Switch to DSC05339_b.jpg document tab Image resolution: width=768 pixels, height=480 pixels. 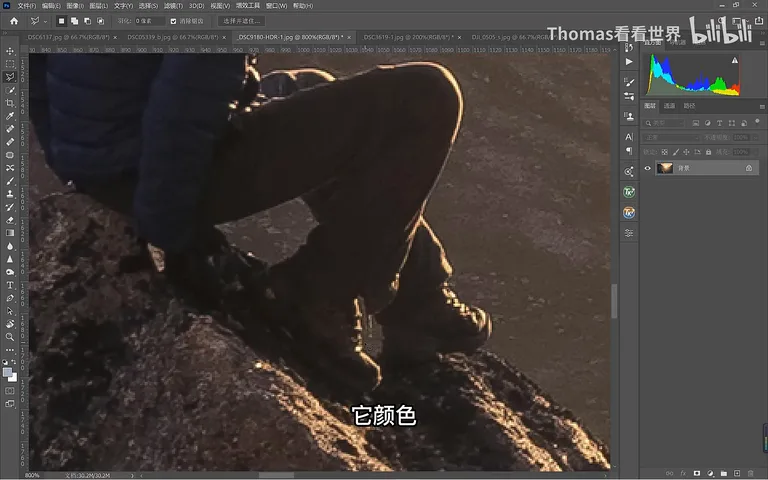pos(172,37)
